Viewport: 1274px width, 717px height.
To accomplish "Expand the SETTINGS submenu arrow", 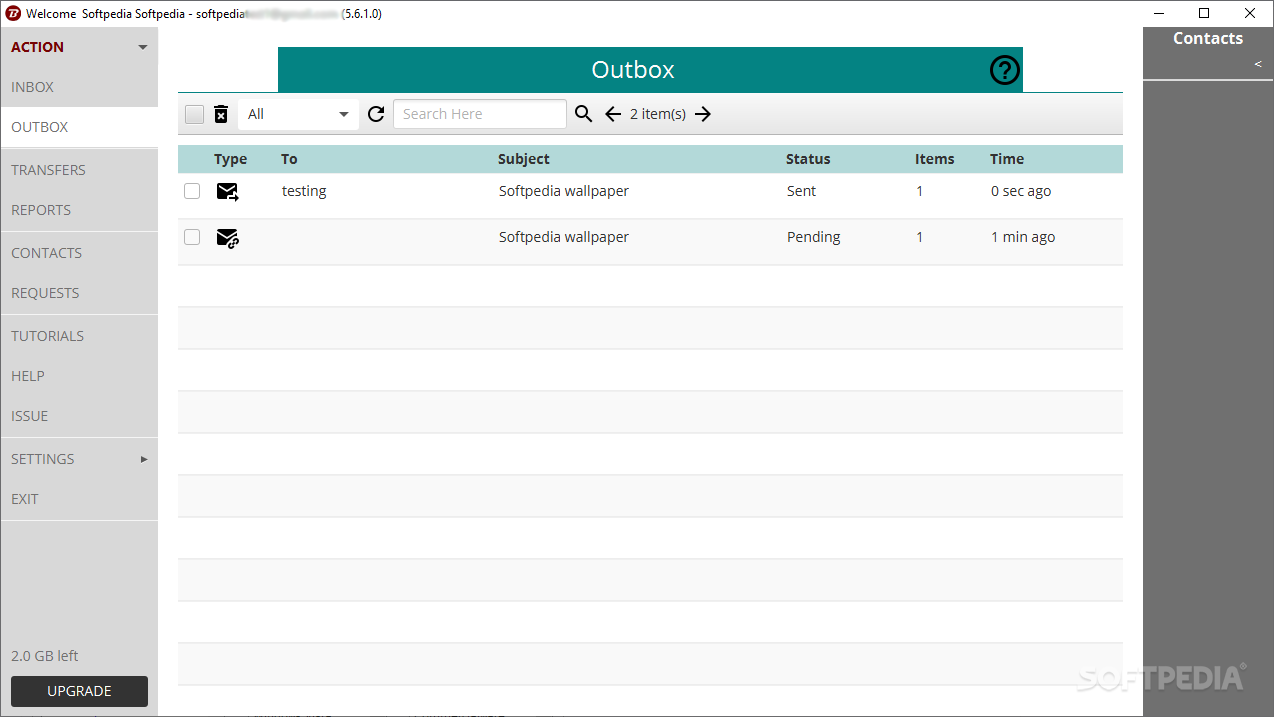I will click(x=144, y=459).
